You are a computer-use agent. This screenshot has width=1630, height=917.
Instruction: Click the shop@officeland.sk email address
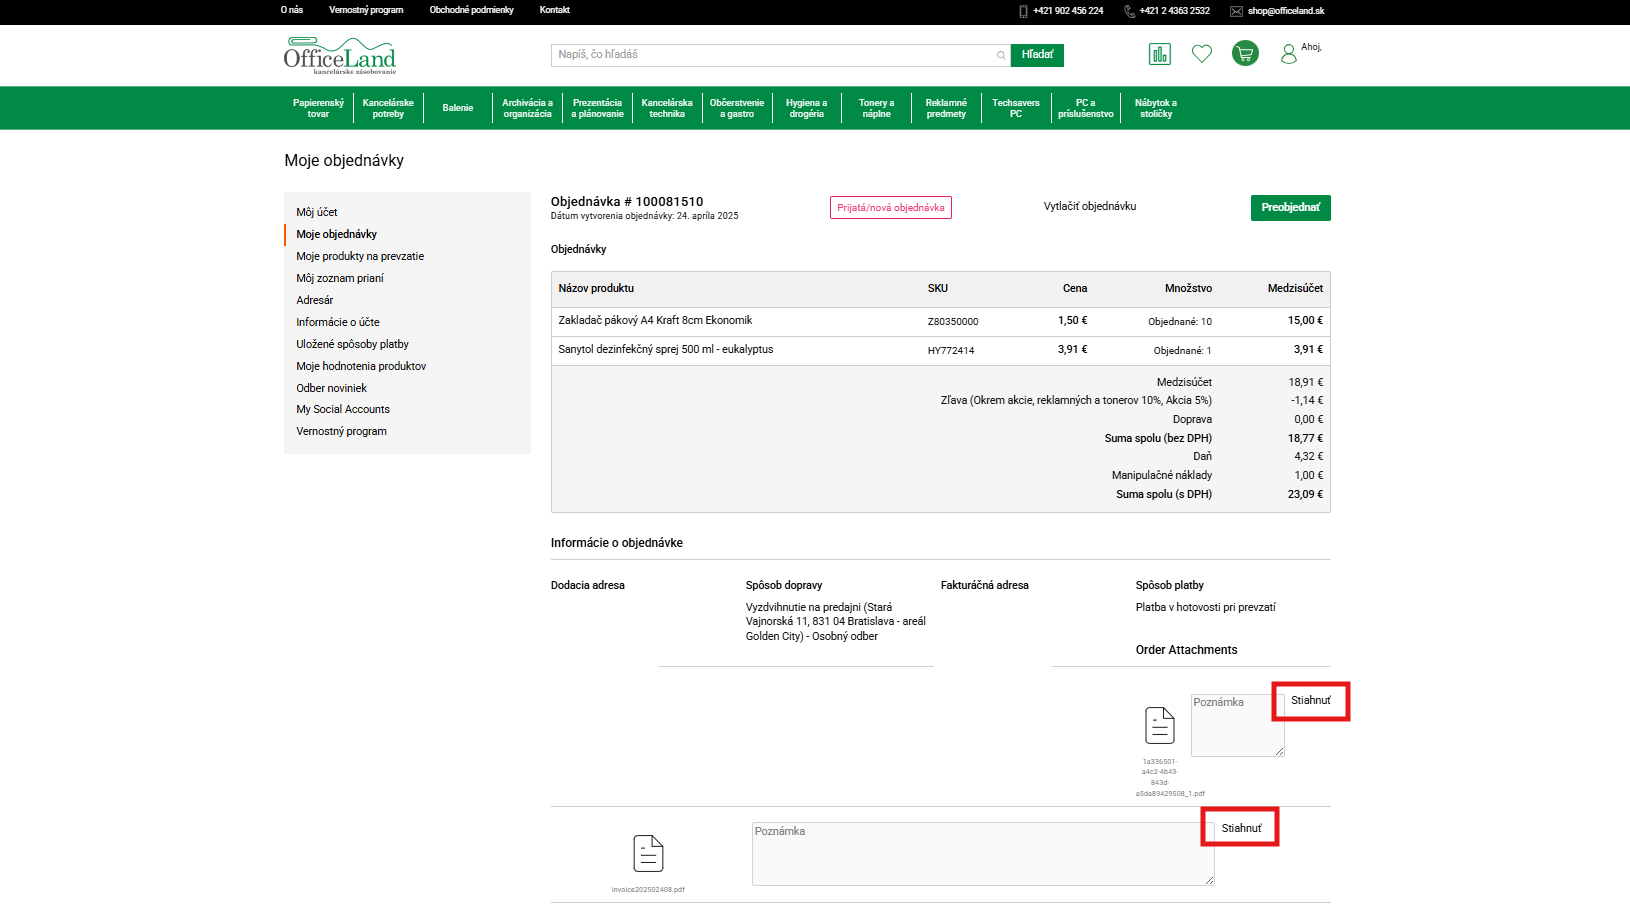click(1286, 11)
